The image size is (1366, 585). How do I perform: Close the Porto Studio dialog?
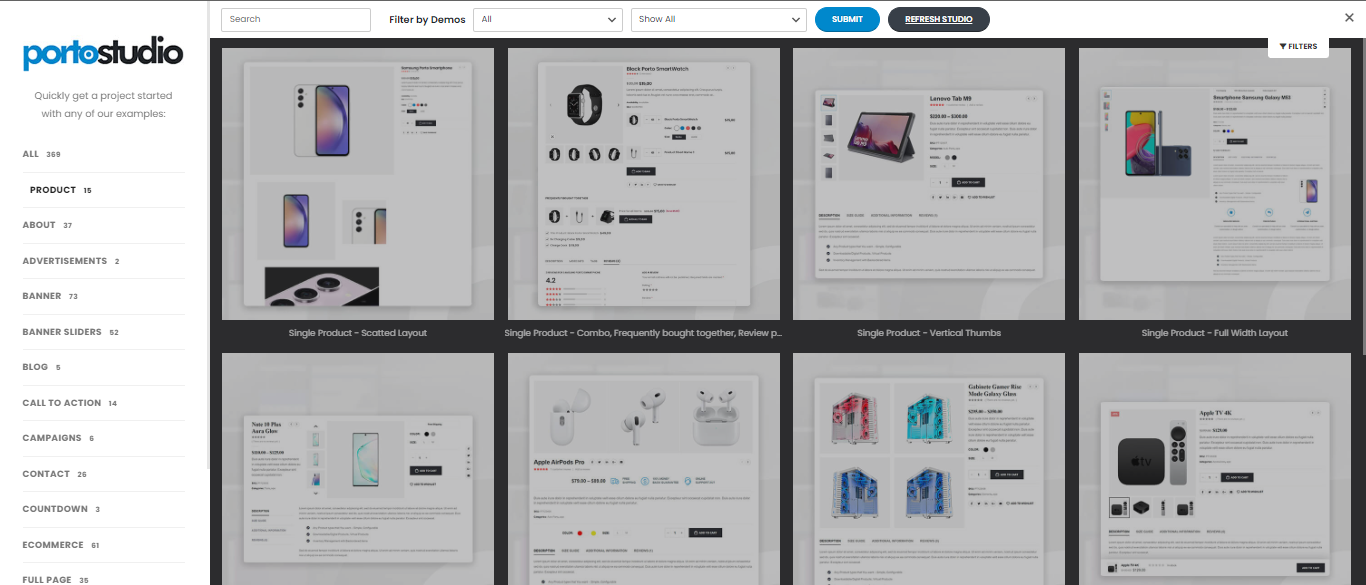(x=1349, y=17)
